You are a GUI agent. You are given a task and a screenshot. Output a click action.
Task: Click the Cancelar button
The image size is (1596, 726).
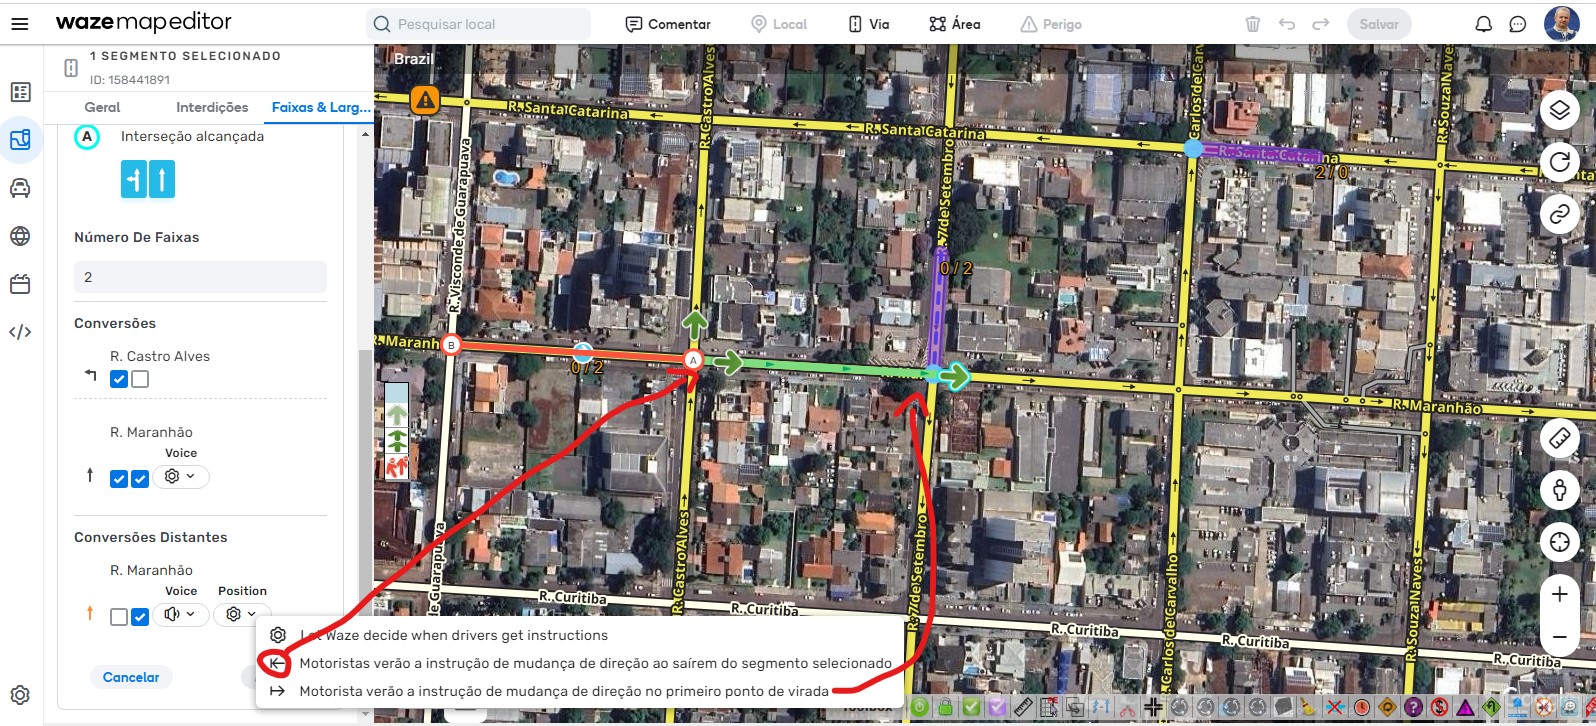click(131, 677)
